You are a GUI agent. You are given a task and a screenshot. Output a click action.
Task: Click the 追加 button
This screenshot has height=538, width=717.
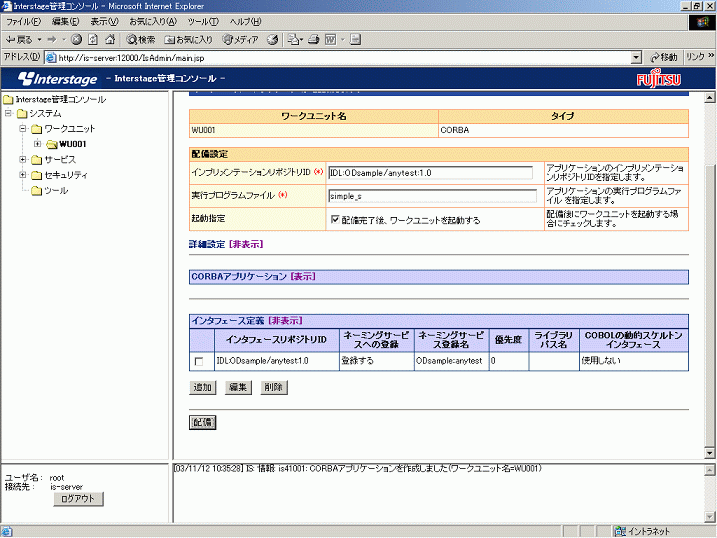point(203,387)
